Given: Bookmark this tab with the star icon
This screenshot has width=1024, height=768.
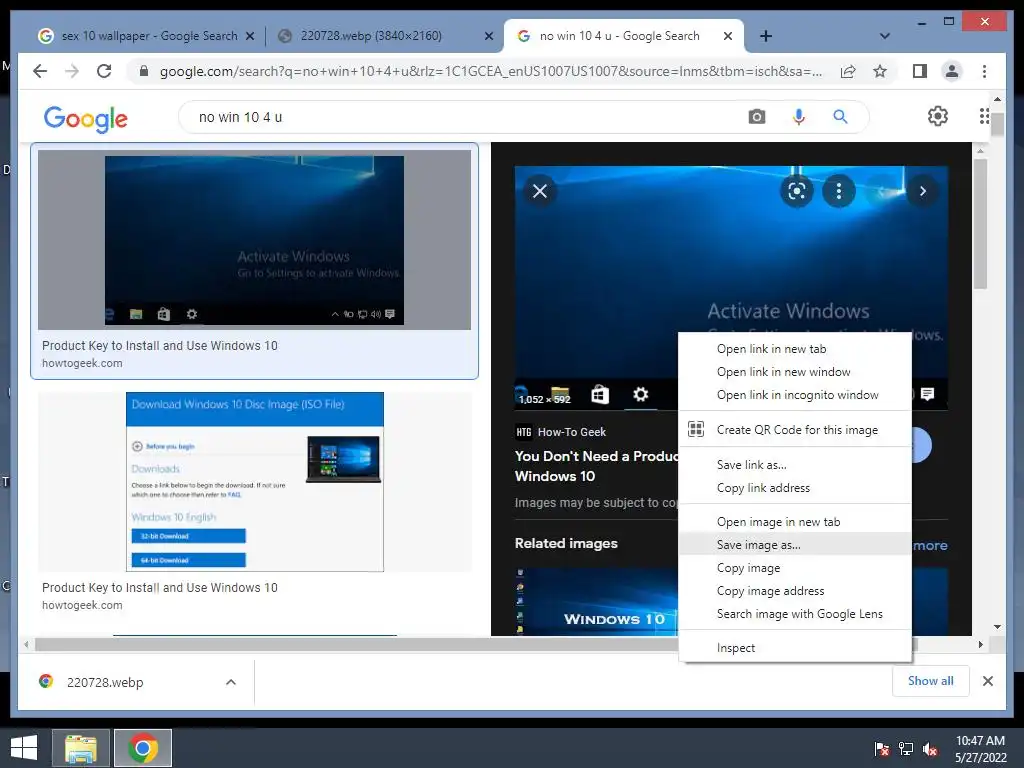Looking at the screenshot, I should click(x=880, y=71).
